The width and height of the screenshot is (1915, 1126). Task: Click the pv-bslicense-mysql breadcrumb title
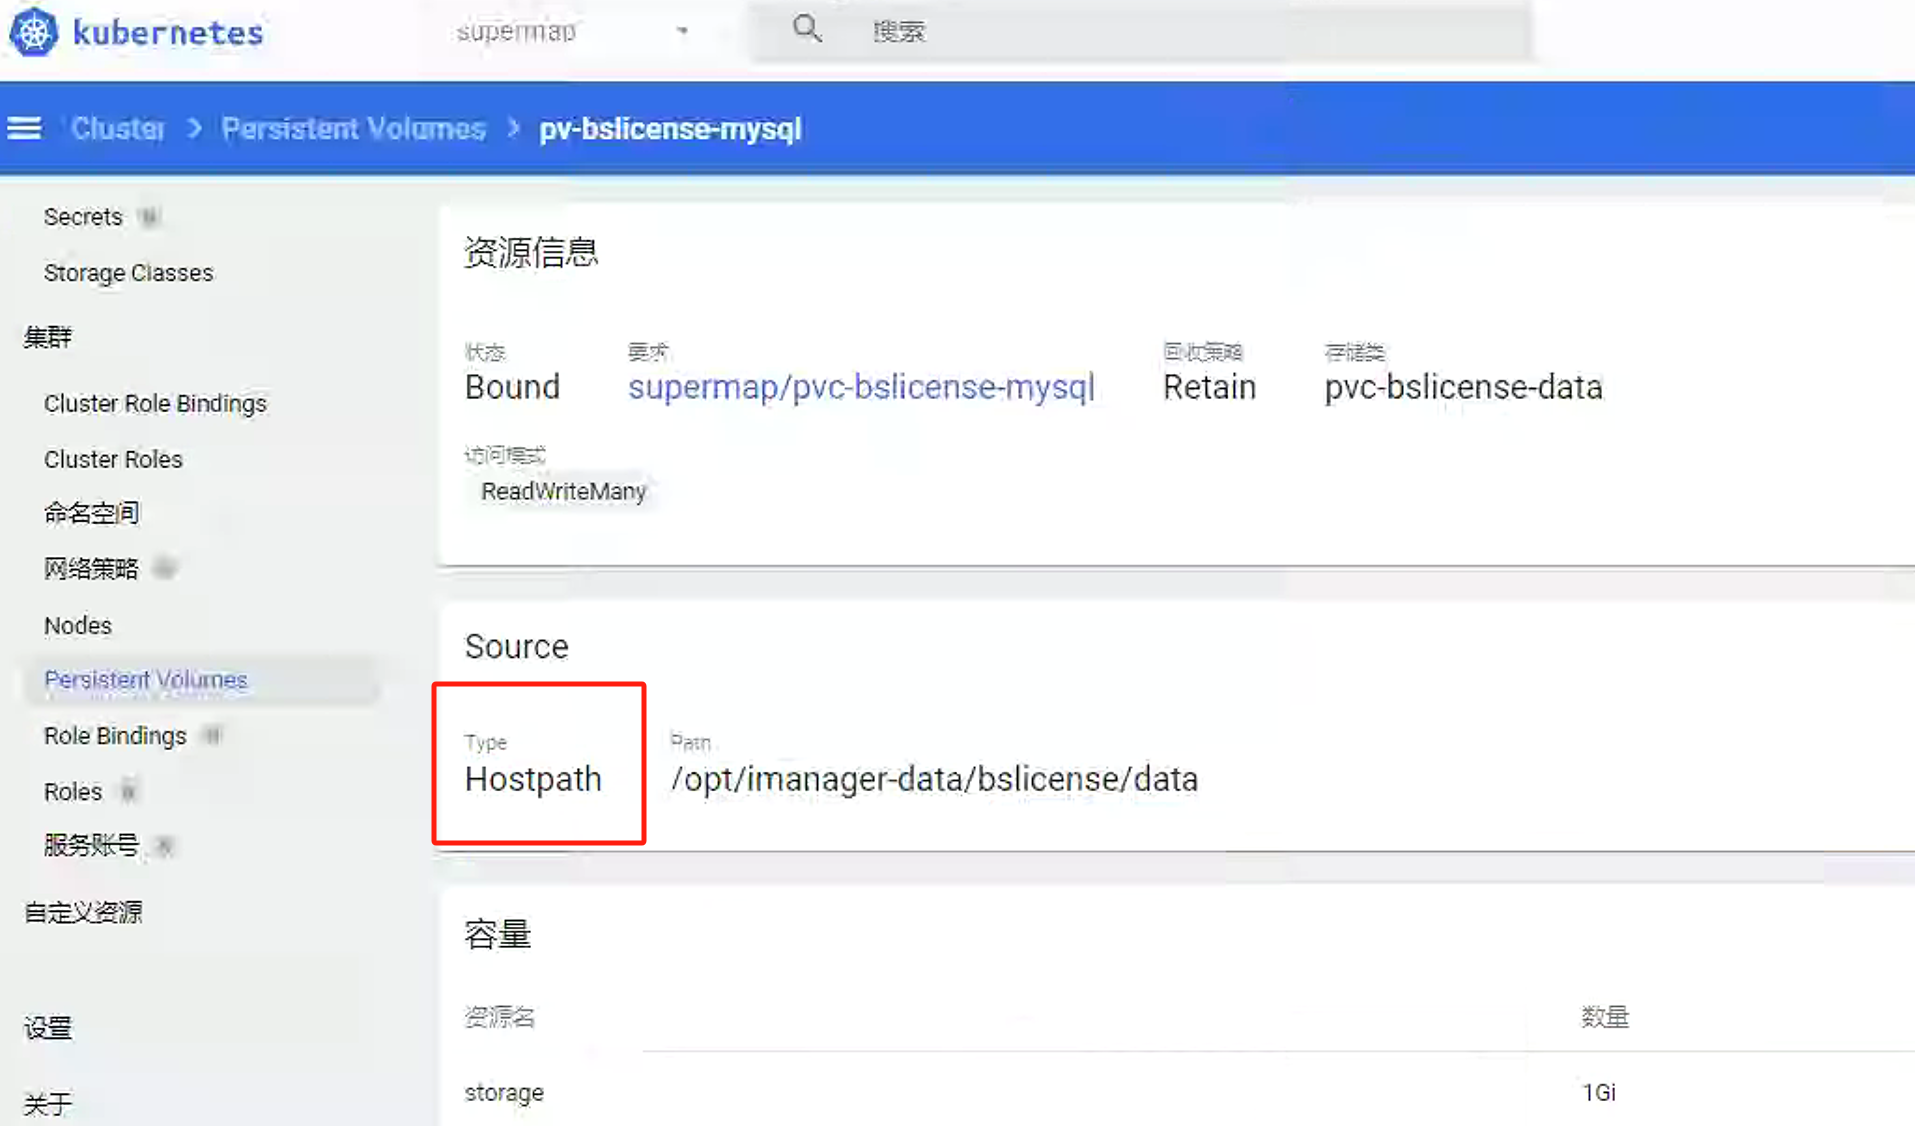point(670,129)
